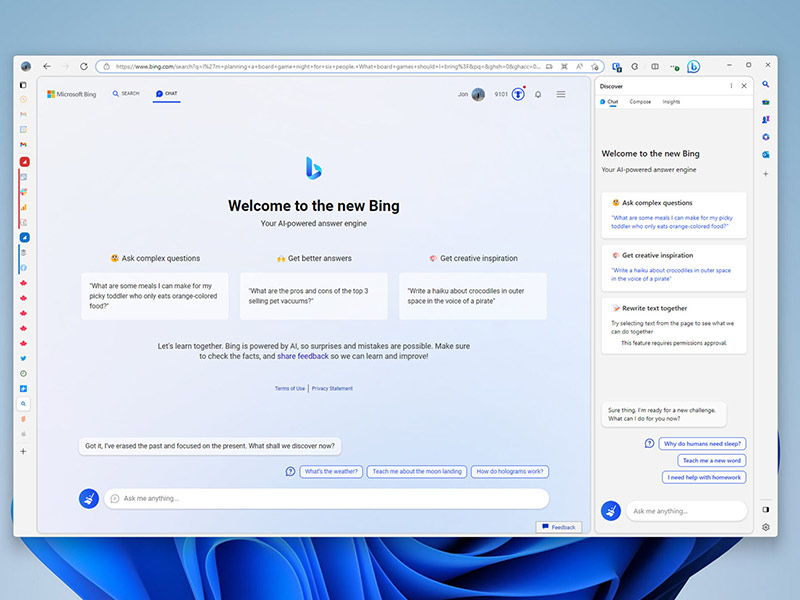
Task: Click "What's the weather?" suggestion
Action: pyautogui.click(x=331, y=471)
